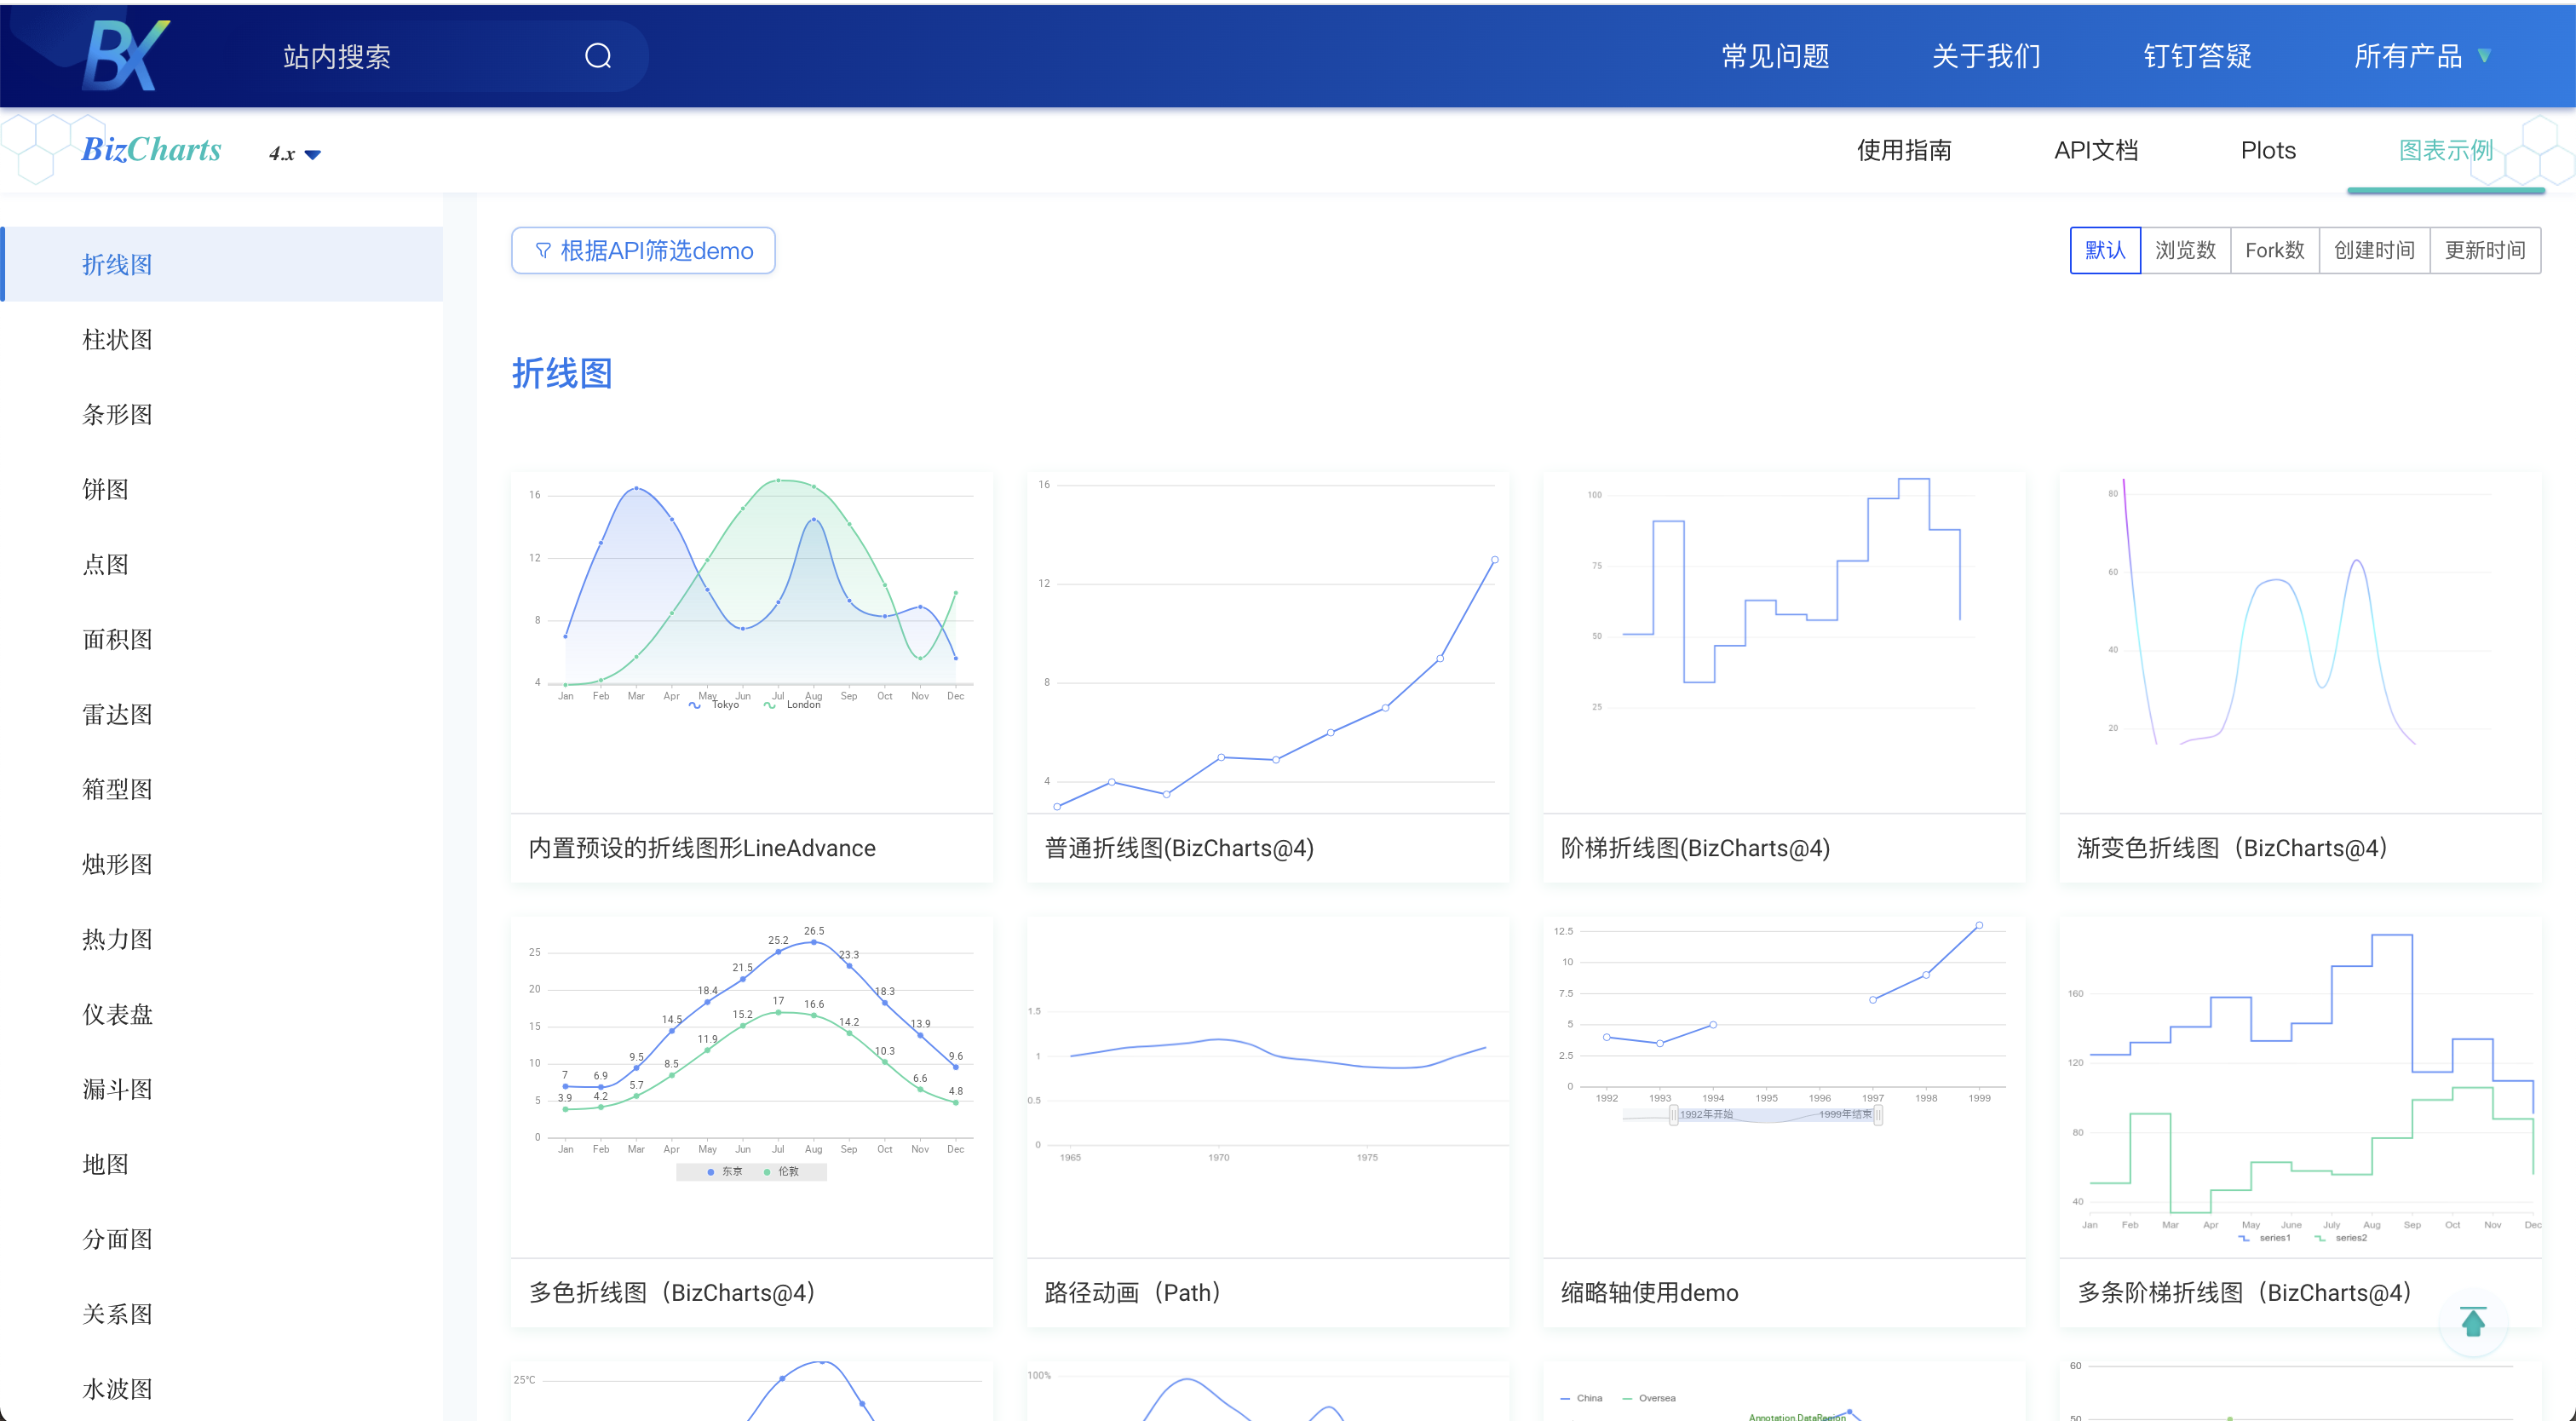The image size is (2576, 1421).
Task: Click the BX logo icon
Action: (126, 55)
